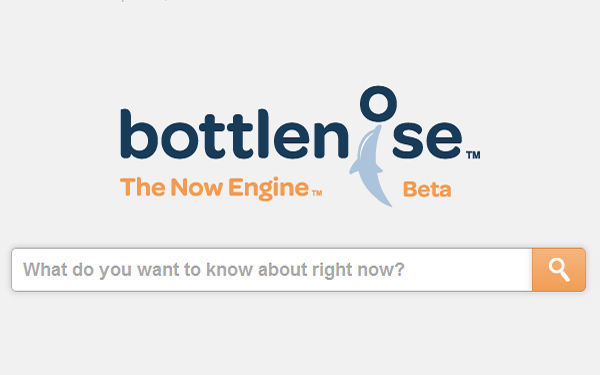600x375 pixels.
Task: Click "The Now Engine" tagline
Action: pos(215,188)
